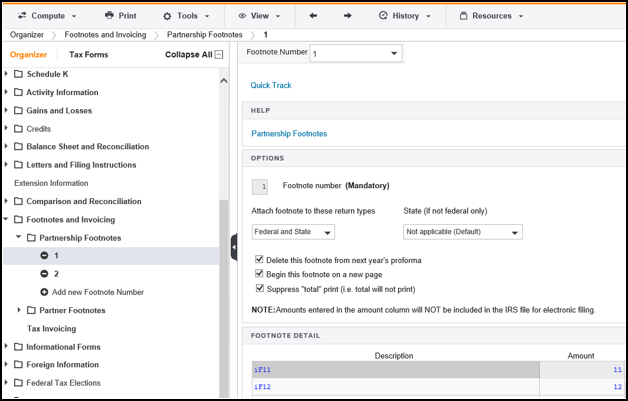Viewport: 628px width, 401px height.
Task: Switch to the Tax Forms tab
Action: tap(89, 54)
